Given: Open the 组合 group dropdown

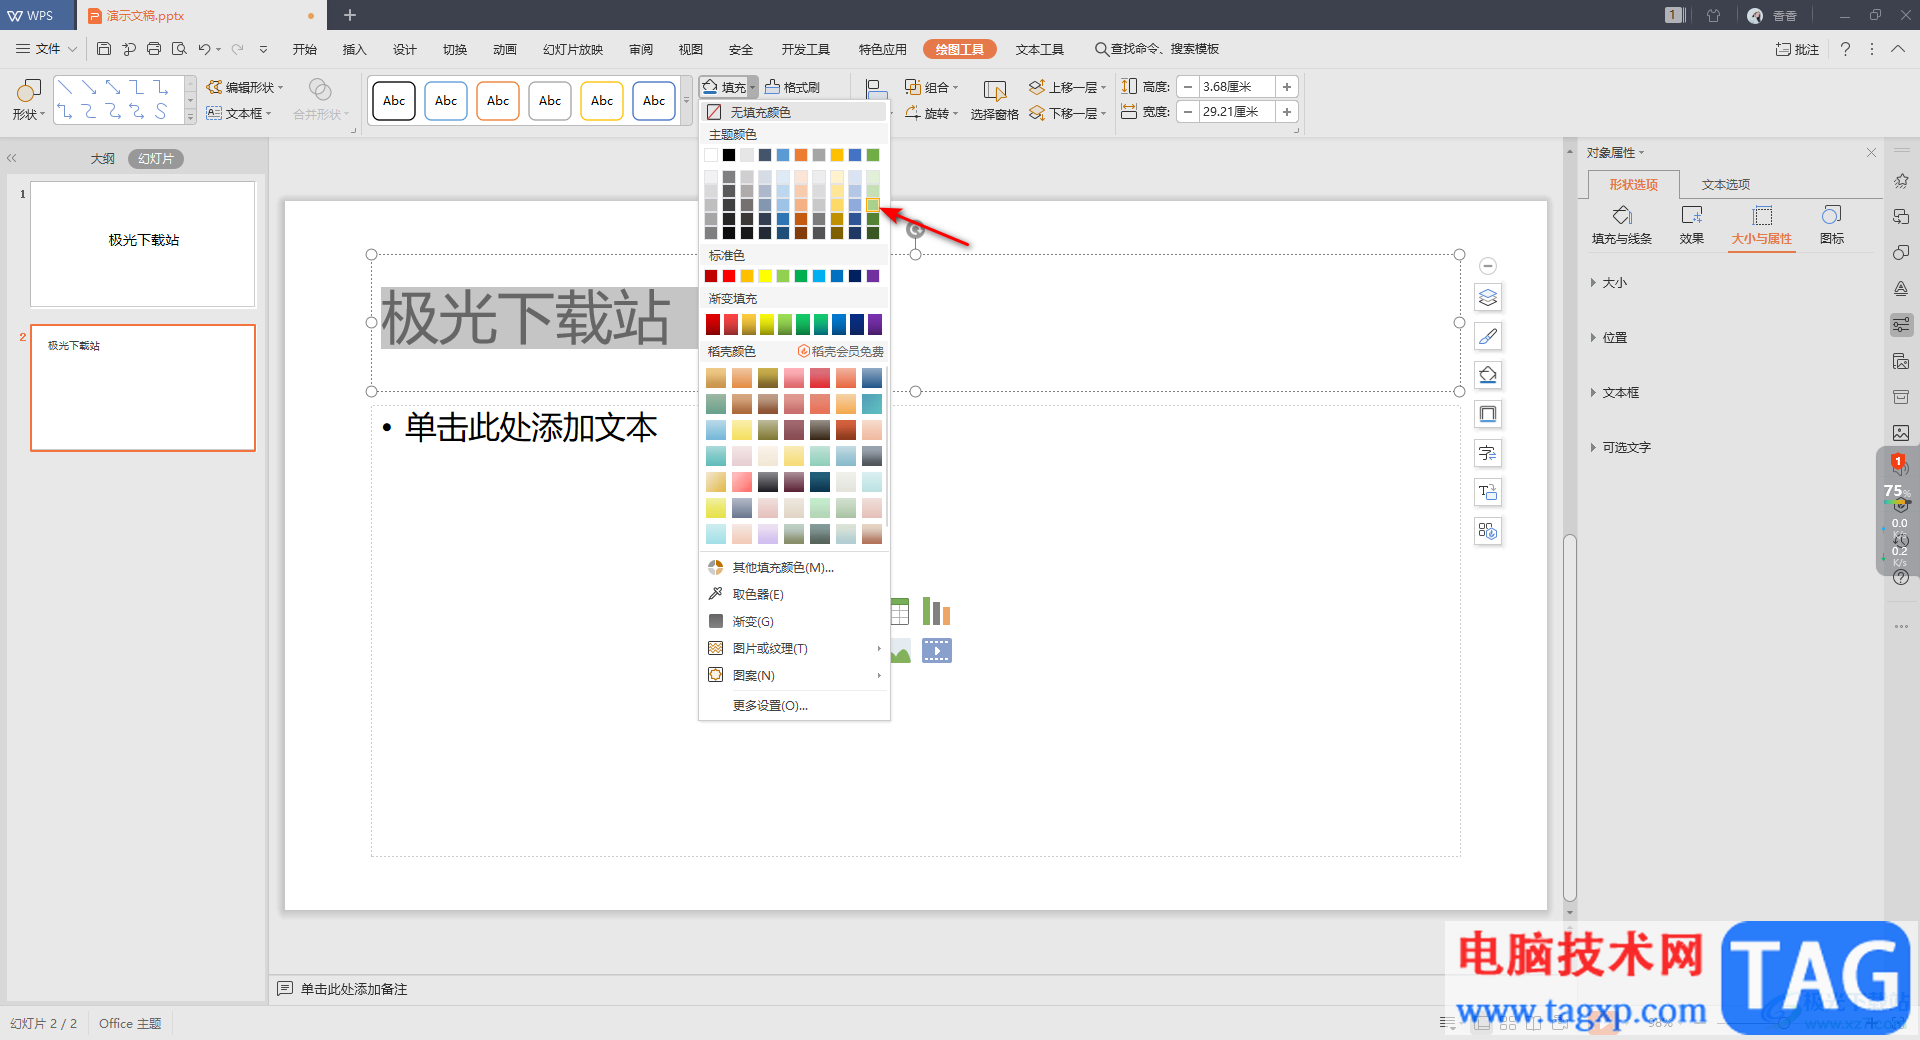Looking at the screenshot, I should click(931, 87).
